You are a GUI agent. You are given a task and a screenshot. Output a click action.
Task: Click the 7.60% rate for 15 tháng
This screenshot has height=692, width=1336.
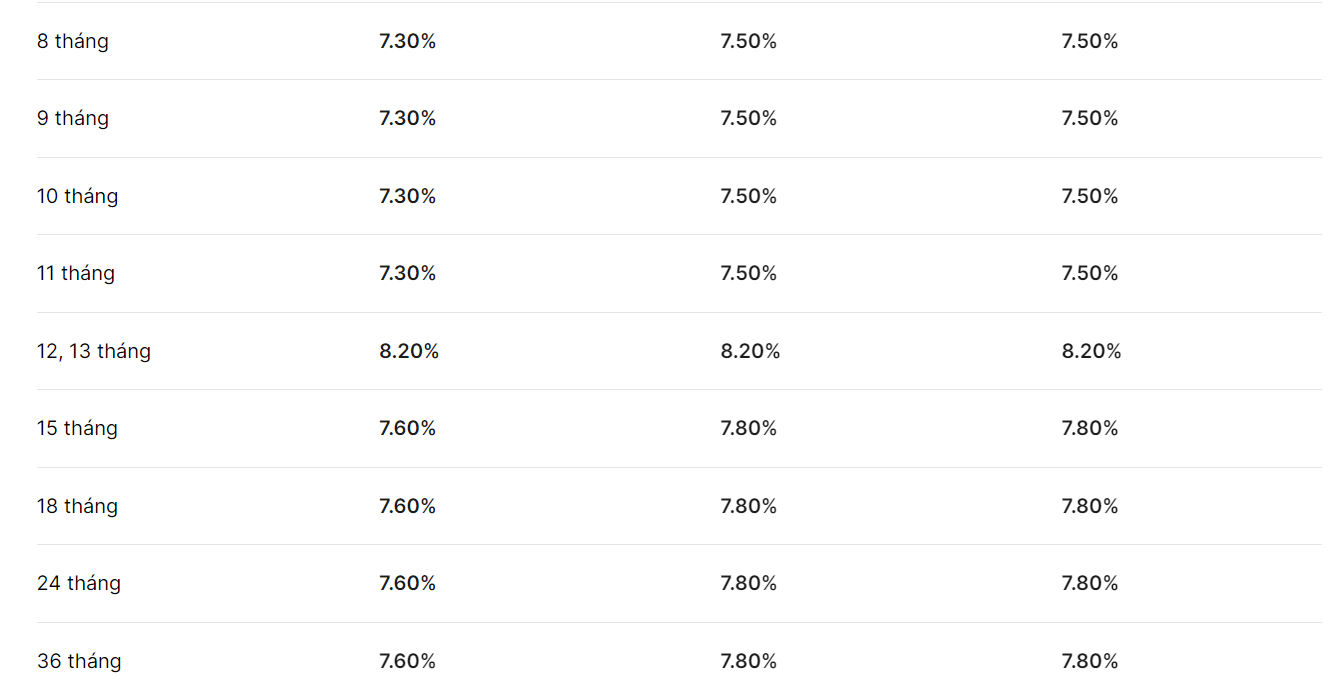pos(408,428)
